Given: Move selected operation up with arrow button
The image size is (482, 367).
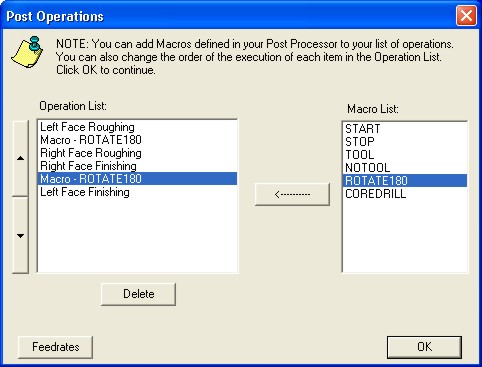Looking at the screenshot, I should coord(20,158).
